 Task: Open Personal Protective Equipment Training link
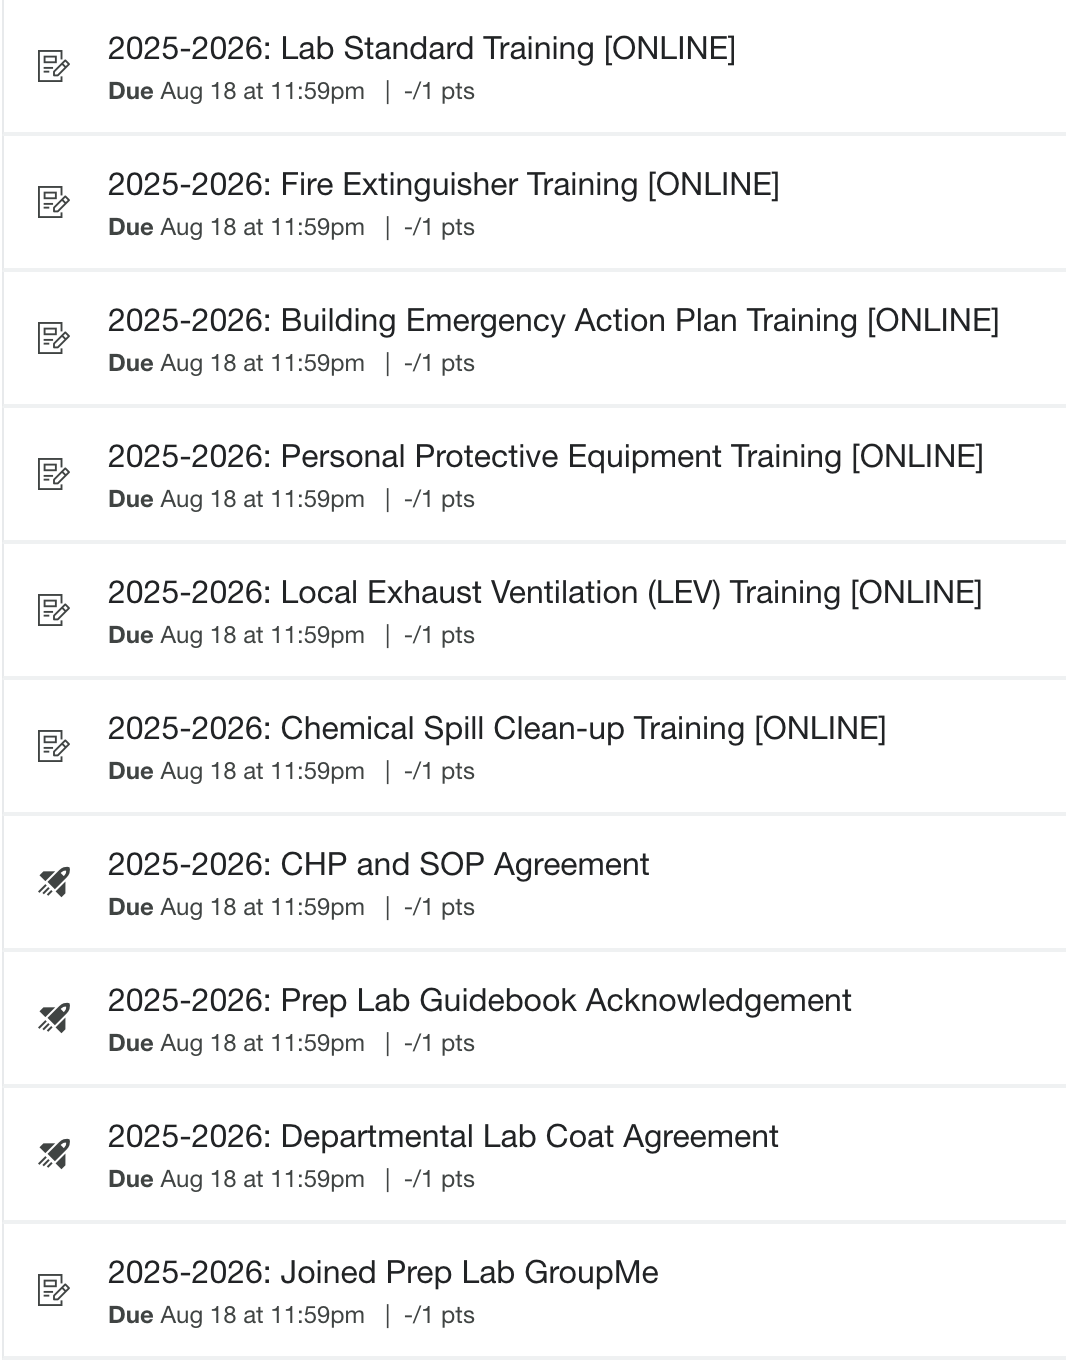[545, 456]
